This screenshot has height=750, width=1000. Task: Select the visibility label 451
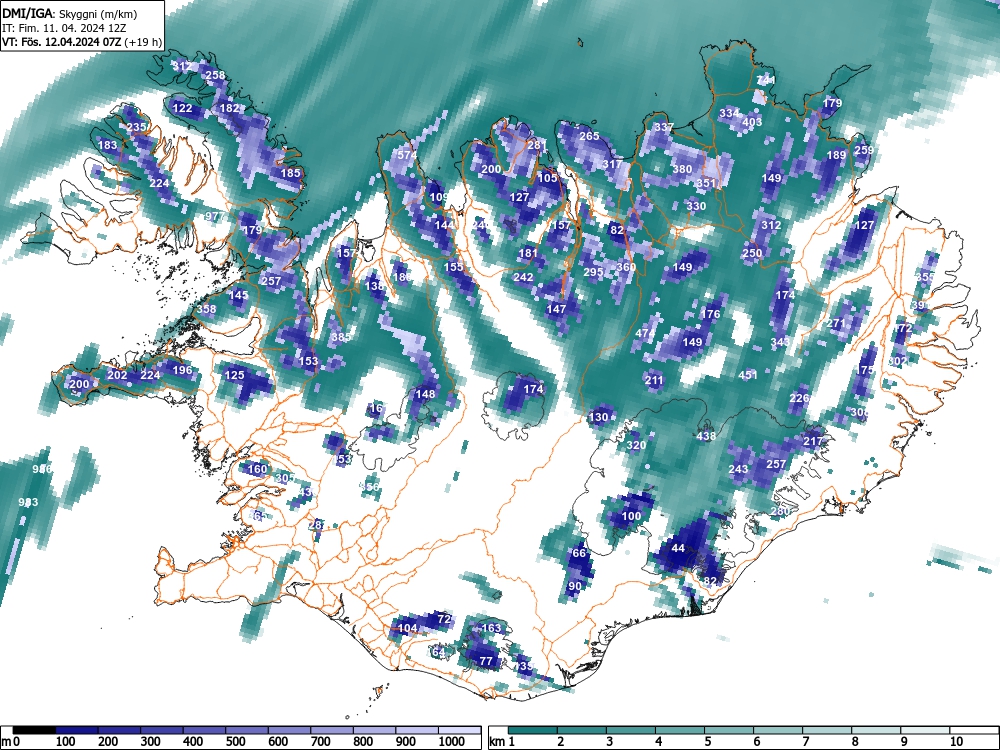click(748, 374)
